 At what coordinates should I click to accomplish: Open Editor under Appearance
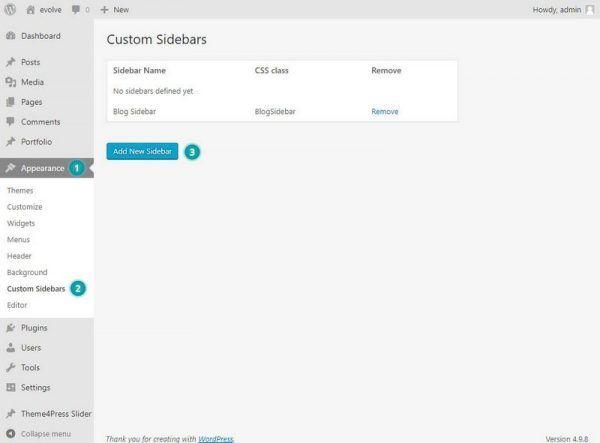(x=17, y=305)
